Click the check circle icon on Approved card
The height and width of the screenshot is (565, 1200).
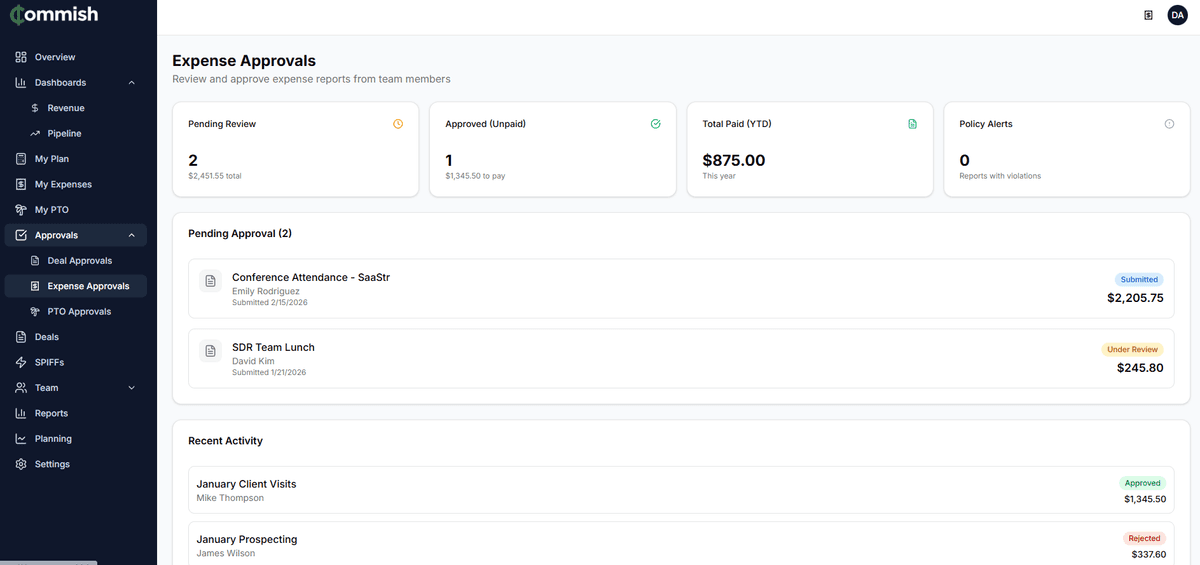click(x=655, y=124)
